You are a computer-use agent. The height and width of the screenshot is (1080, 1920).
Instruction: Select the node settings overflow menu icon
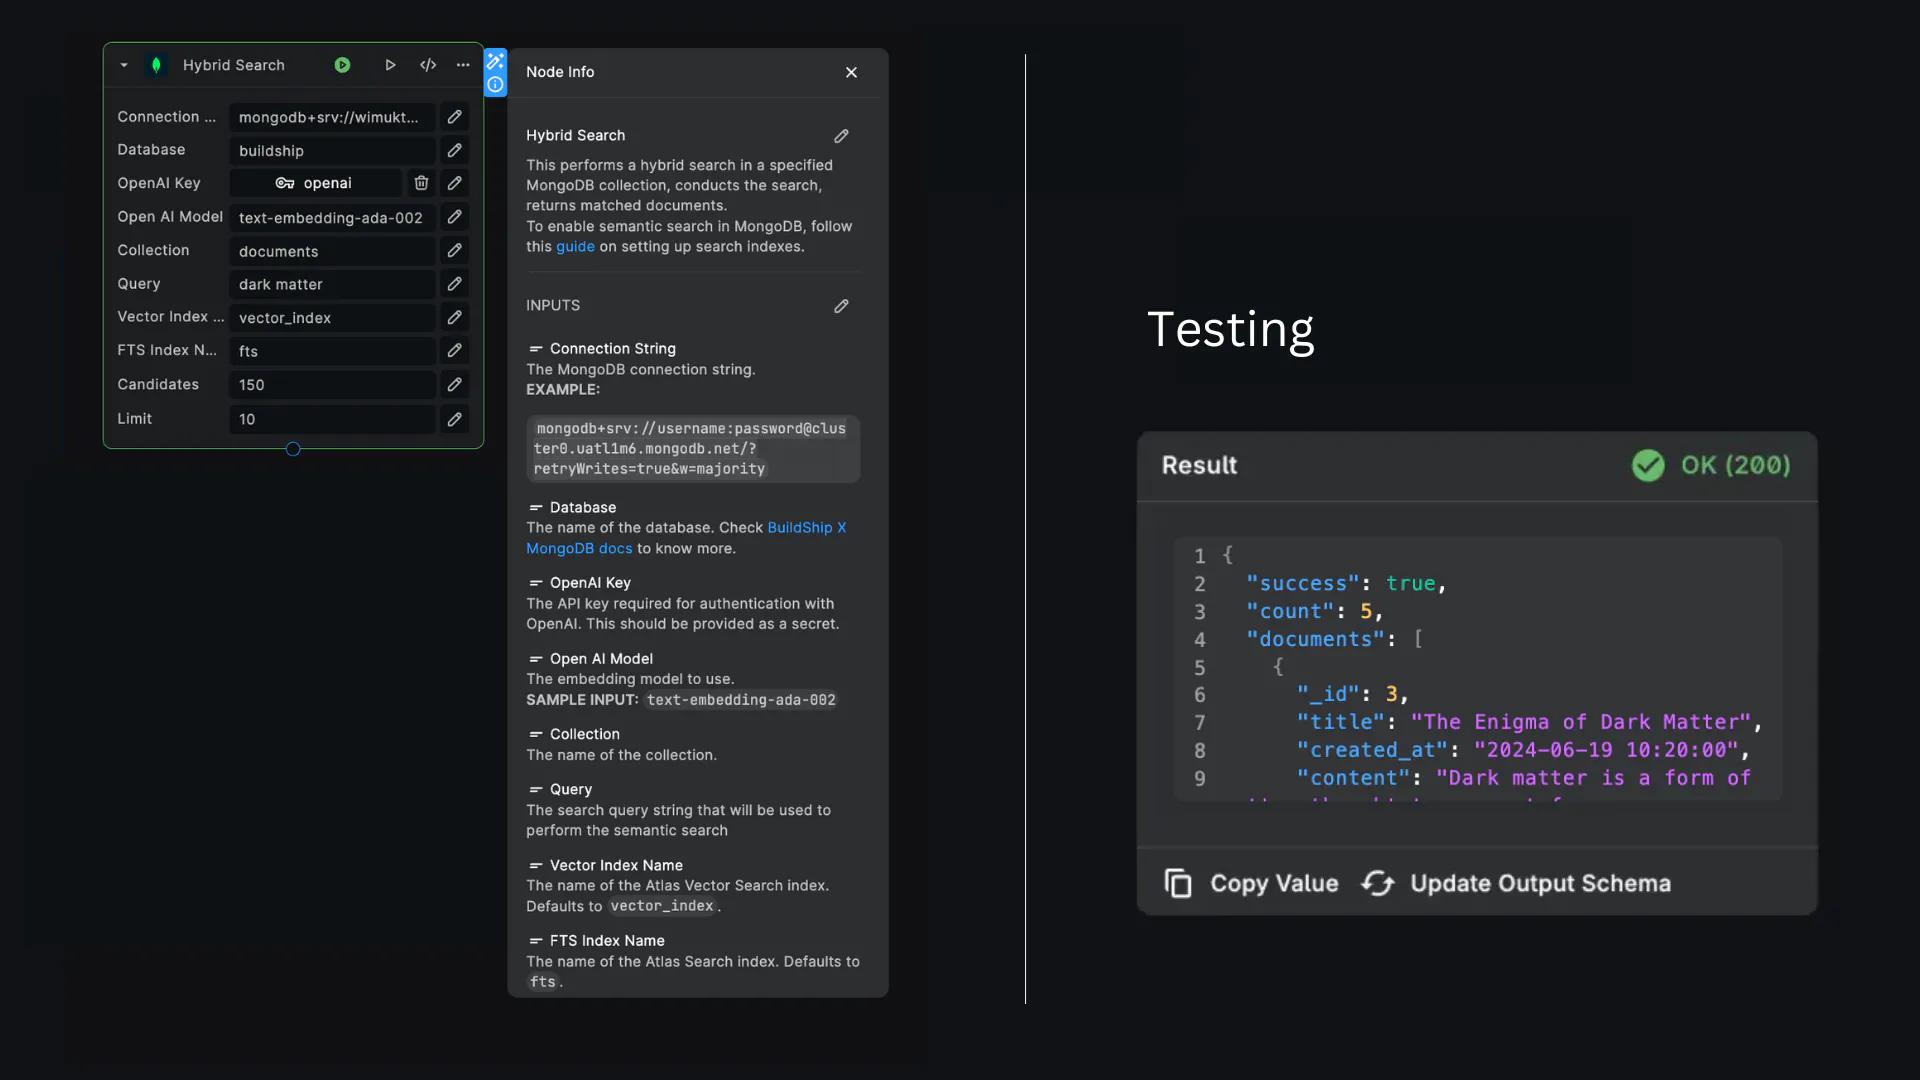[x=464, y=63]
